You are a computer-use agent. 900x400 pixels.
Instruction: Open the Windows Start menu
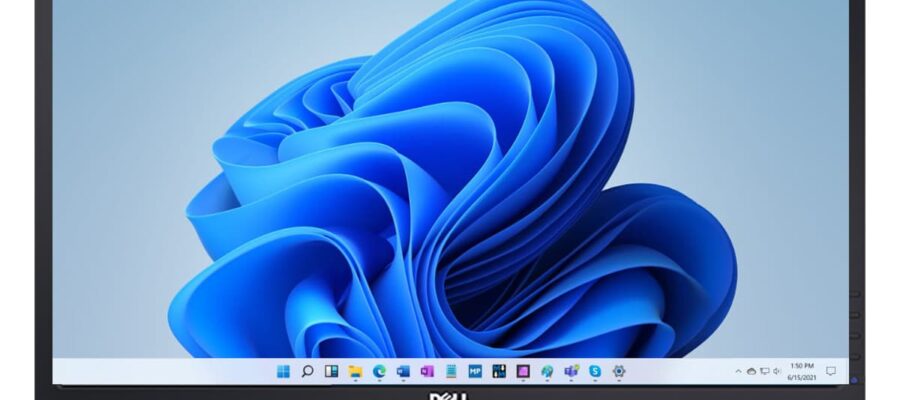click(x=284, y=371)
